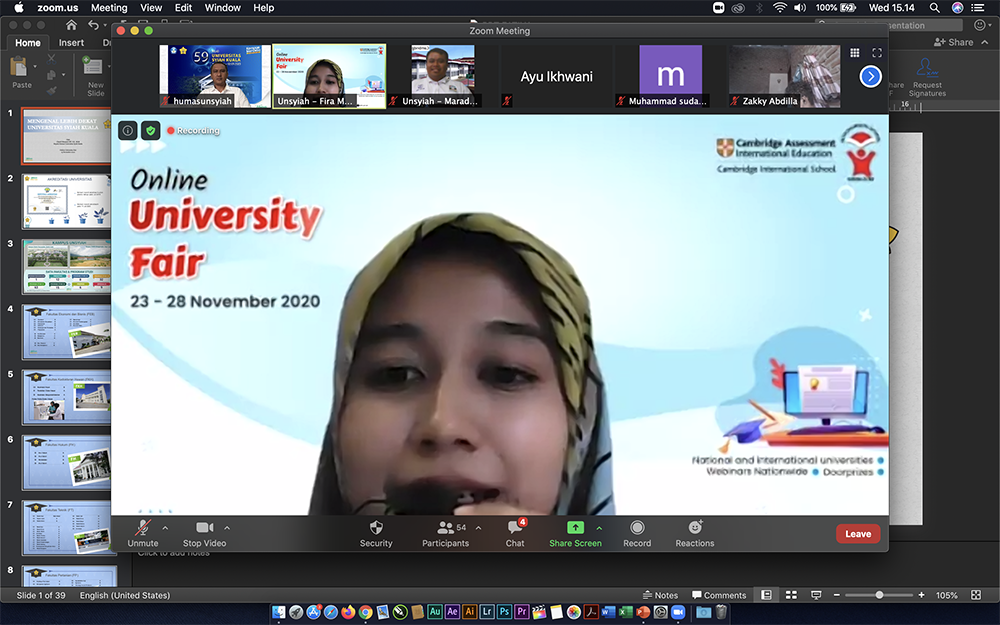The width and height of the screenshot is (1000, 625).
Task: Switch to the Insert ribbon tab
Action: [71, 43]
